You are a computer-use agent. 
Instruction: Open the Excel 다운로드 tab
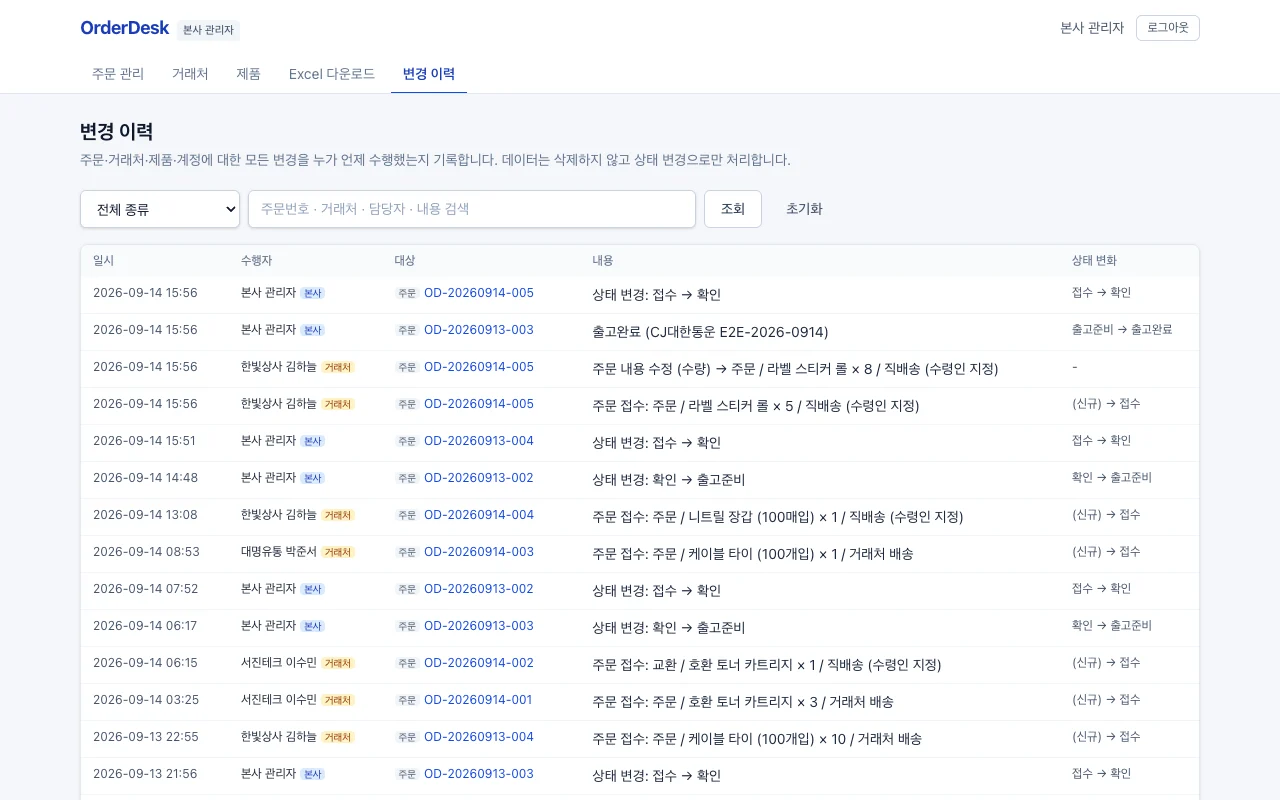[332, 74]
